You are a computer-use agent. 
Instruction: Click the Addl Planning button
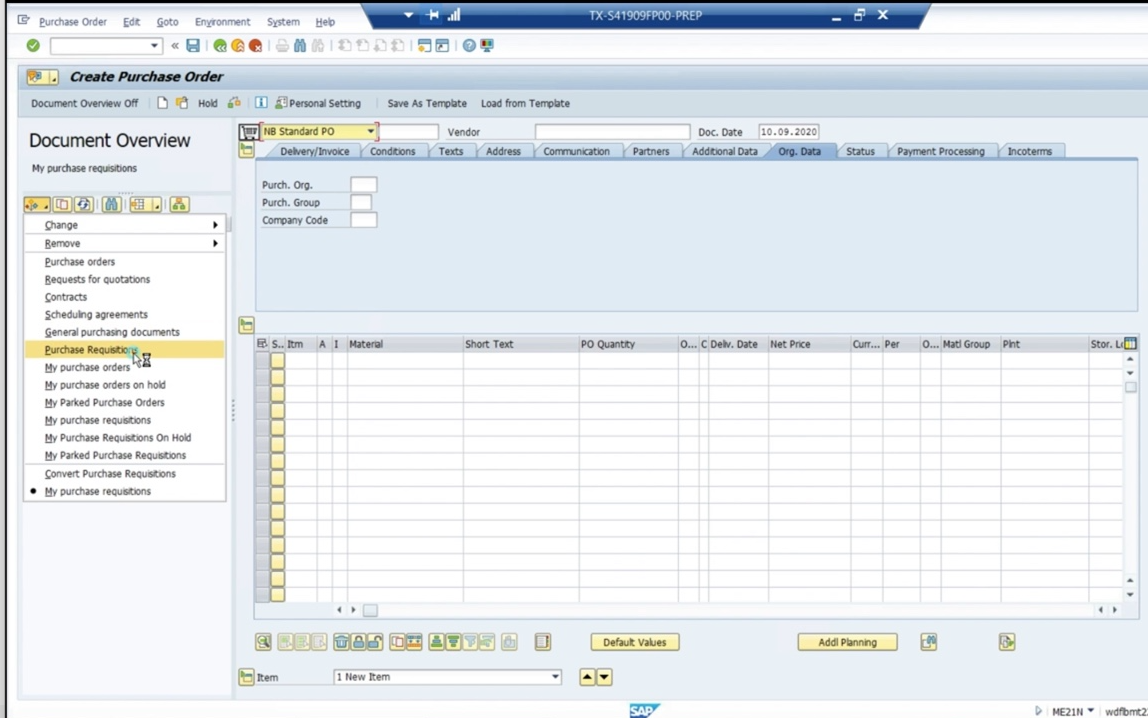(847, 642)
